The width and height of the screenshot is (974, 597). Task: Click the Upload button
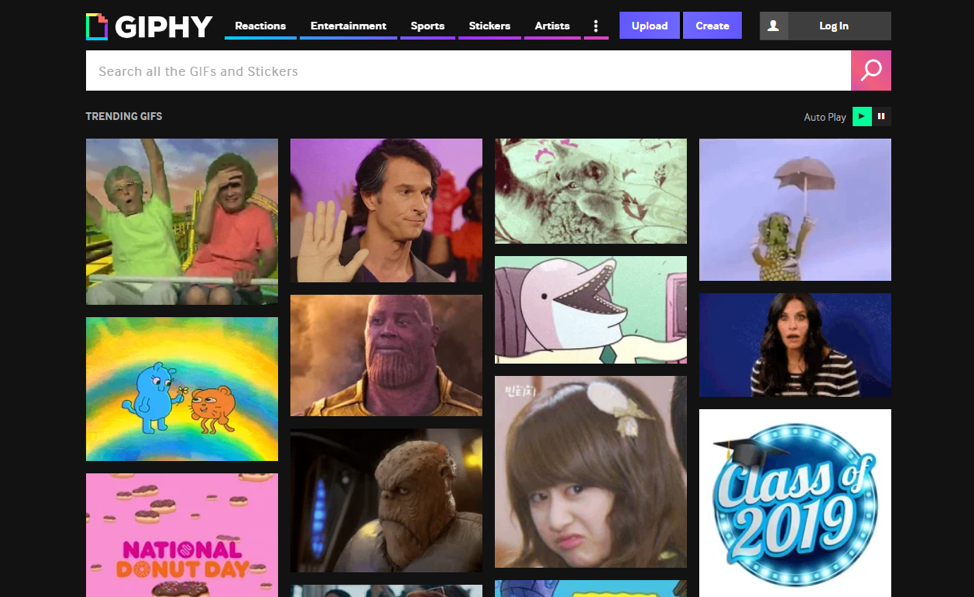(x=649, y=26)
